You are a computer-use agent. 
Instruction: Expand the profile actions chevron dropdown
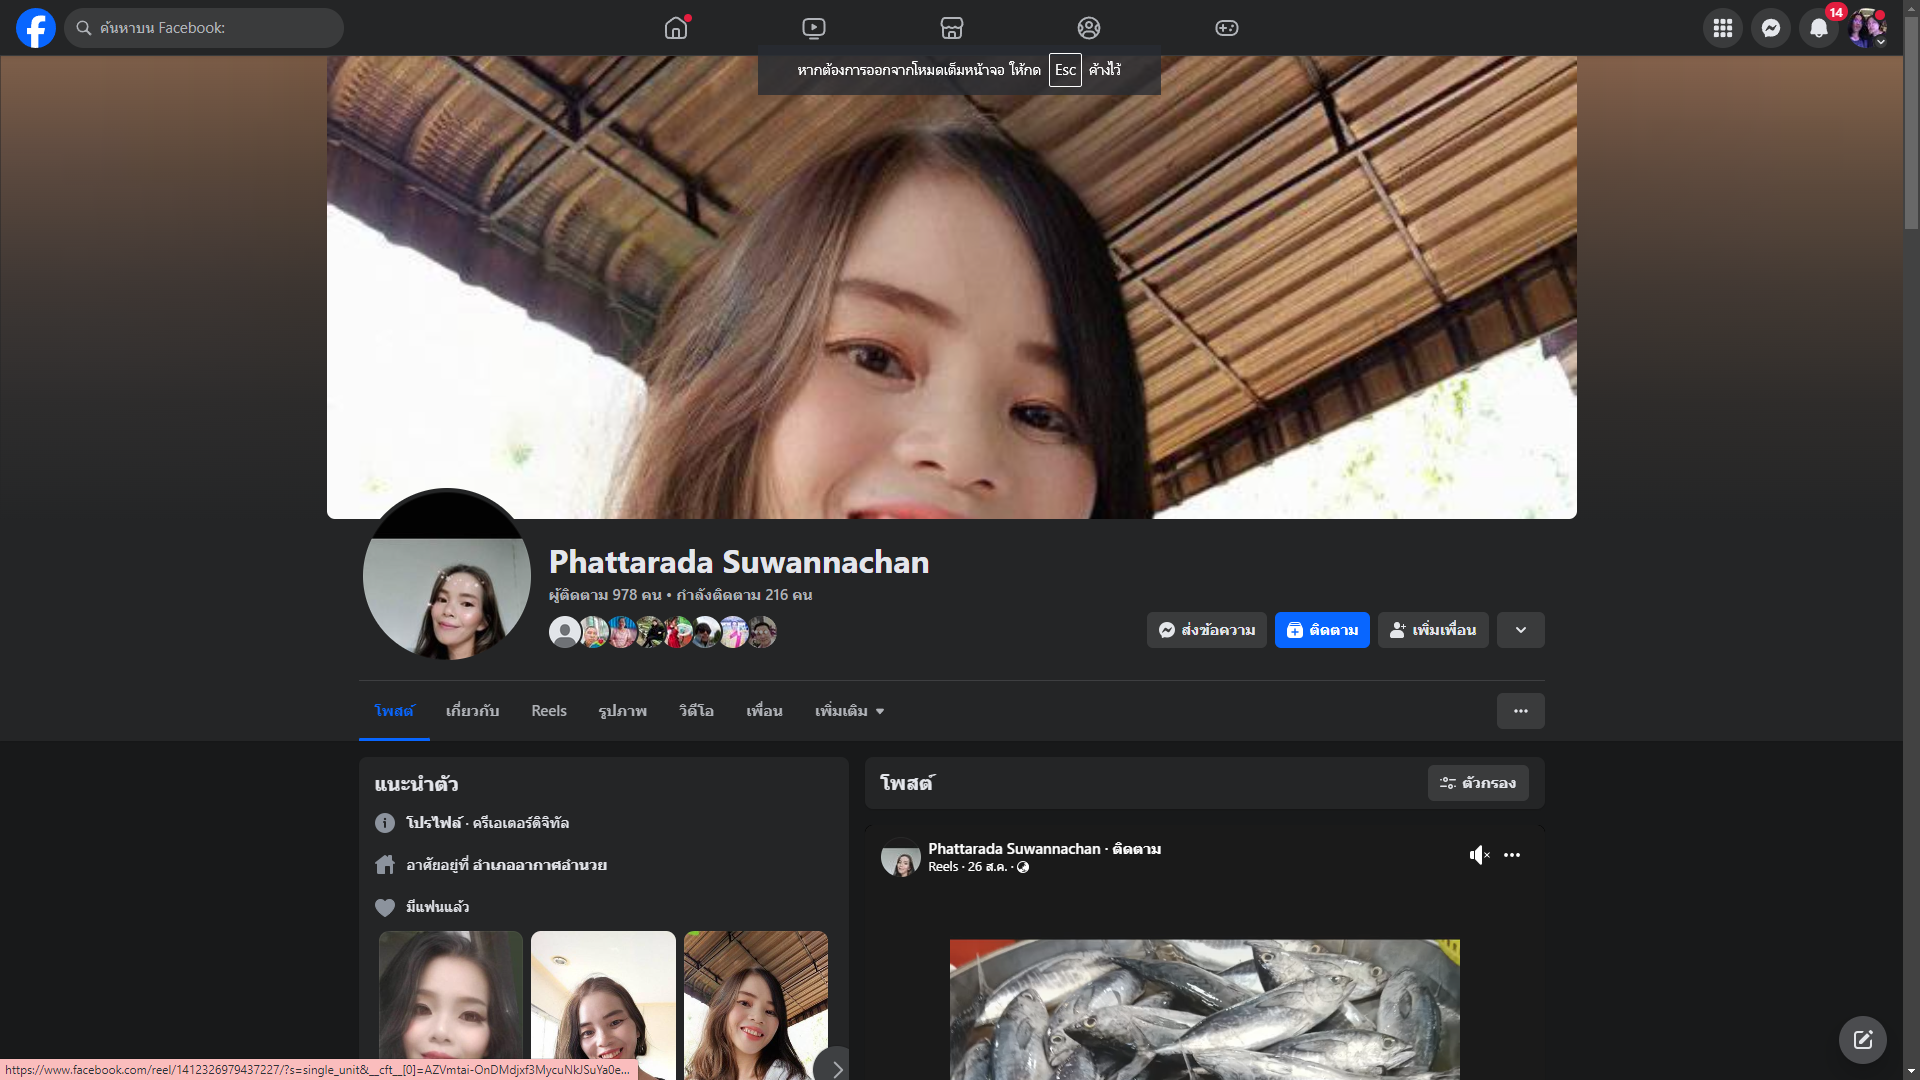tap(1520, 630)
